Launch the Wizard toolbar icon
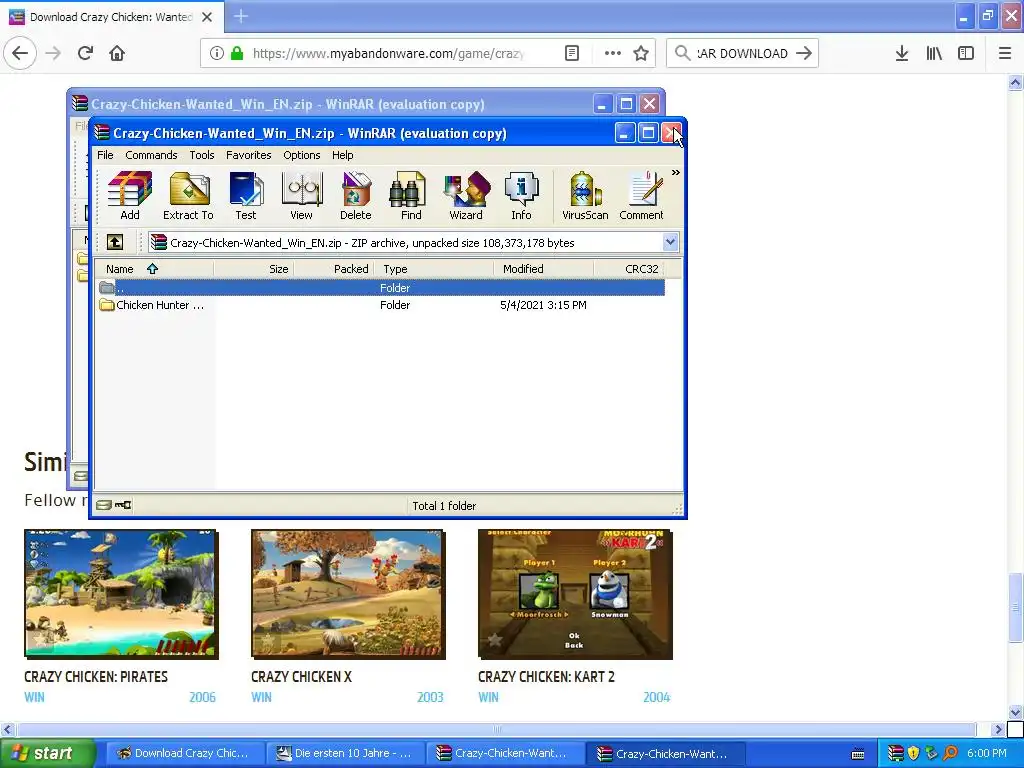This screenshot has width=1024, height=768. click(466, 195)
